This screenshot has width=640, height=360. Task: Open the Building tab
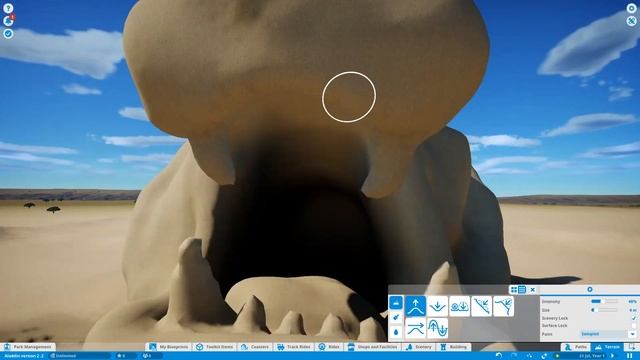point(454,347)
